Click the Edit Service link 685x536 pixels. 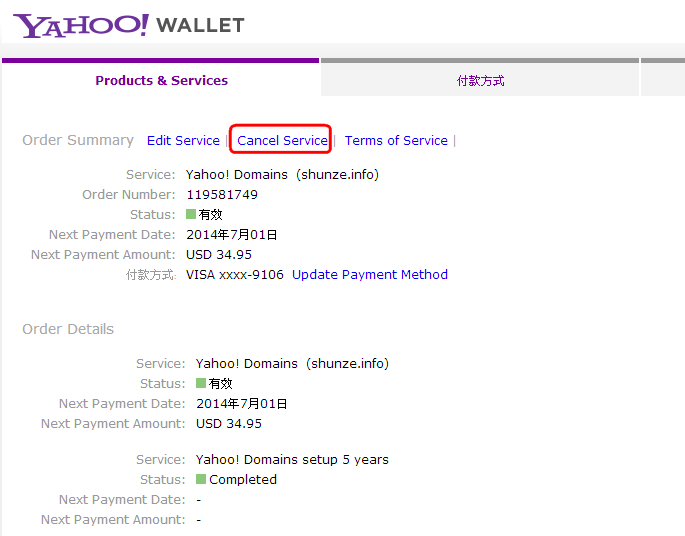click(183, 141)
